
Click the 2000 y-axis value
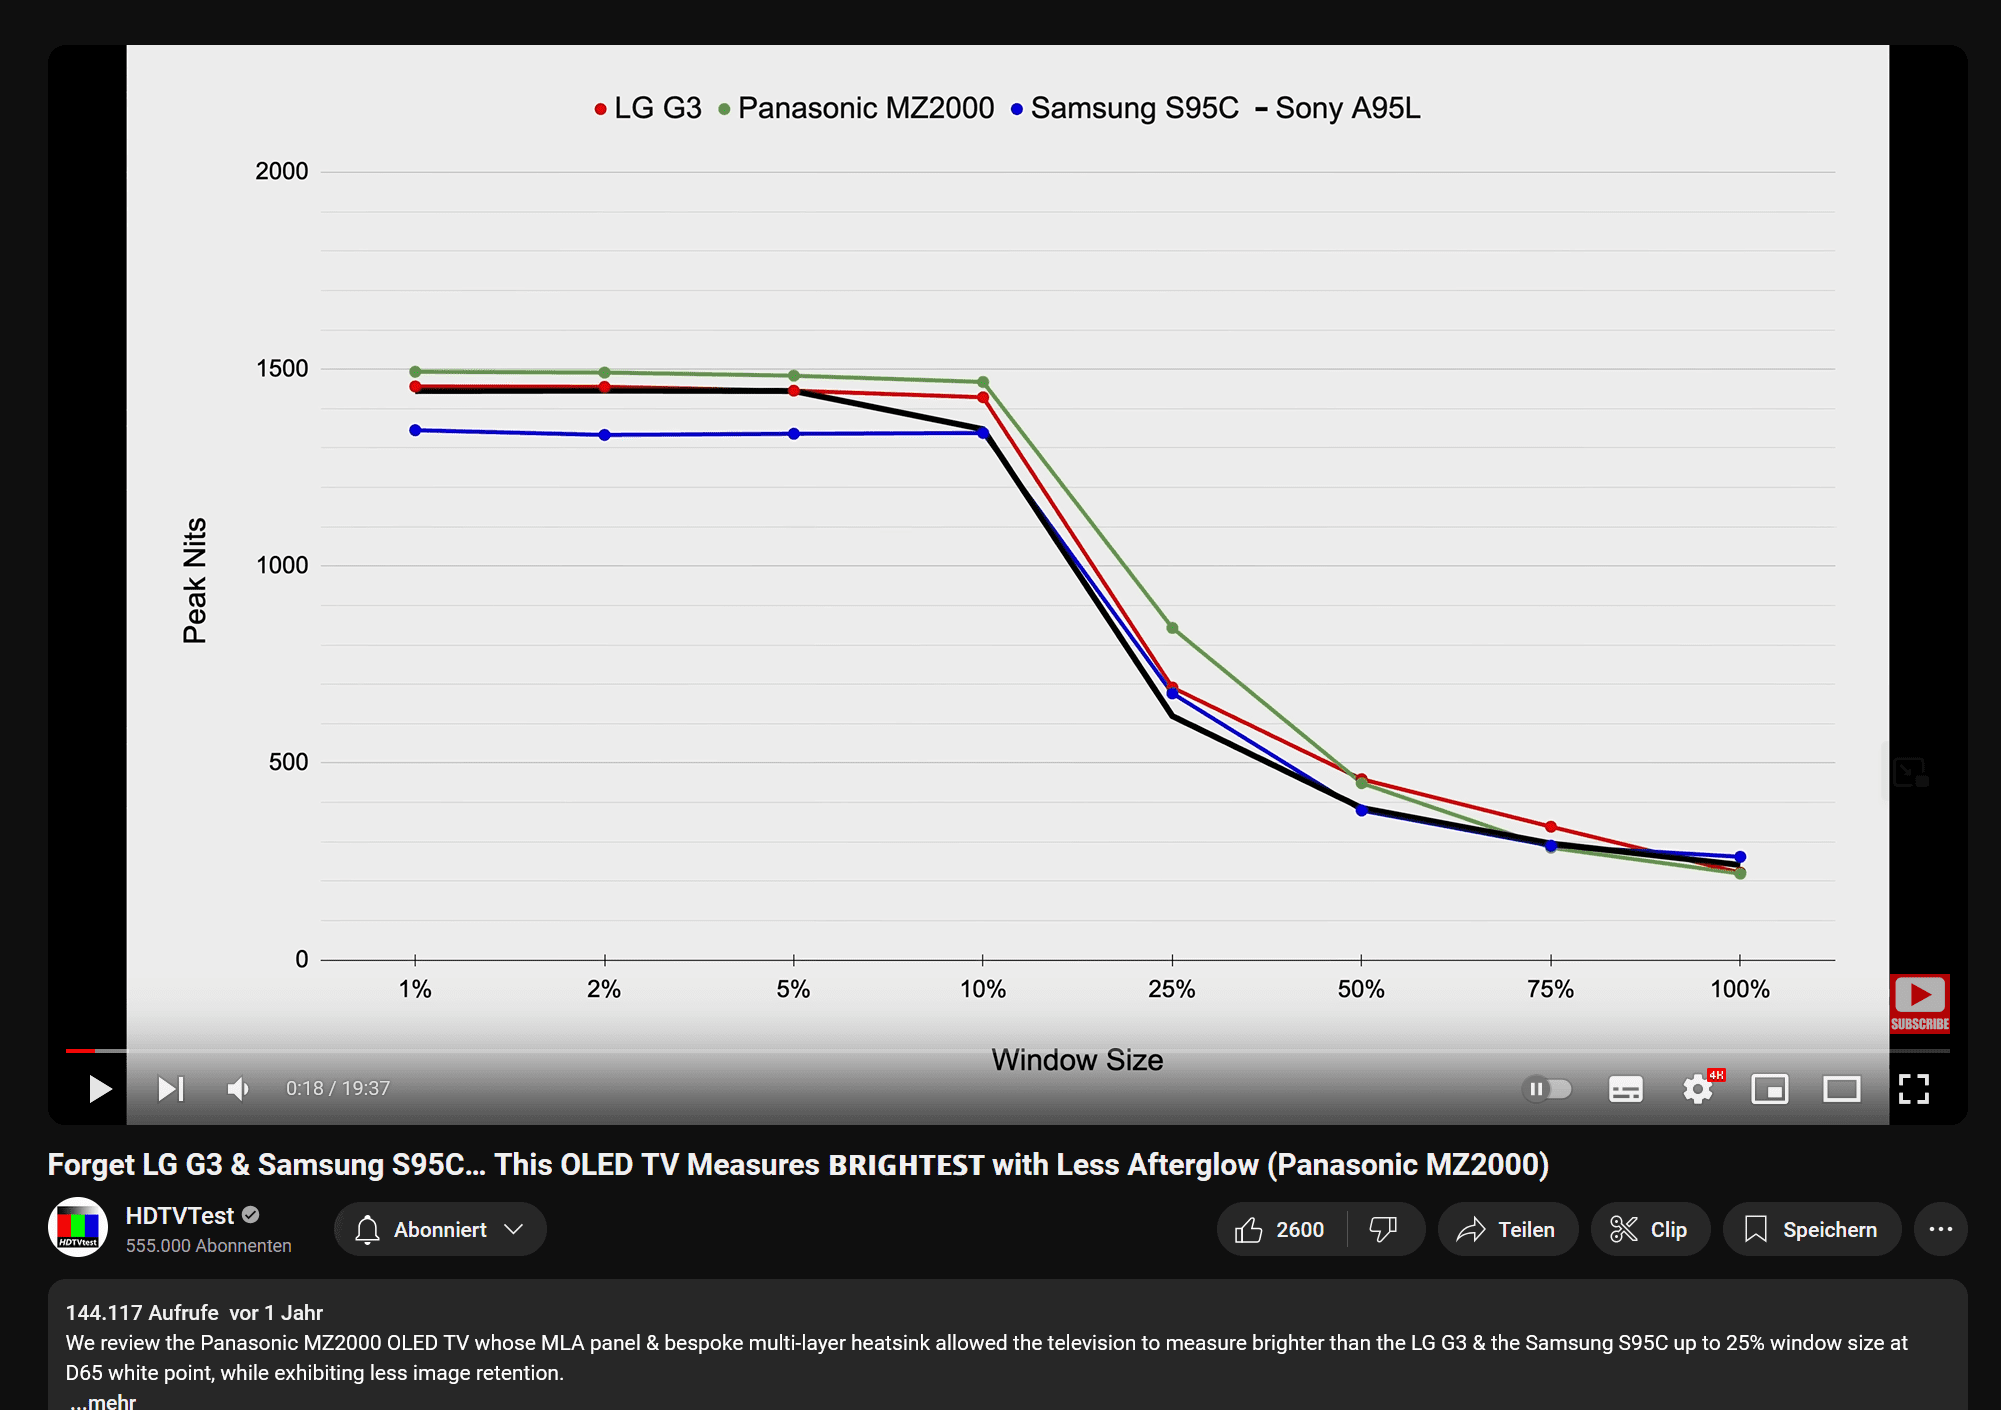(x=282, y=171)
